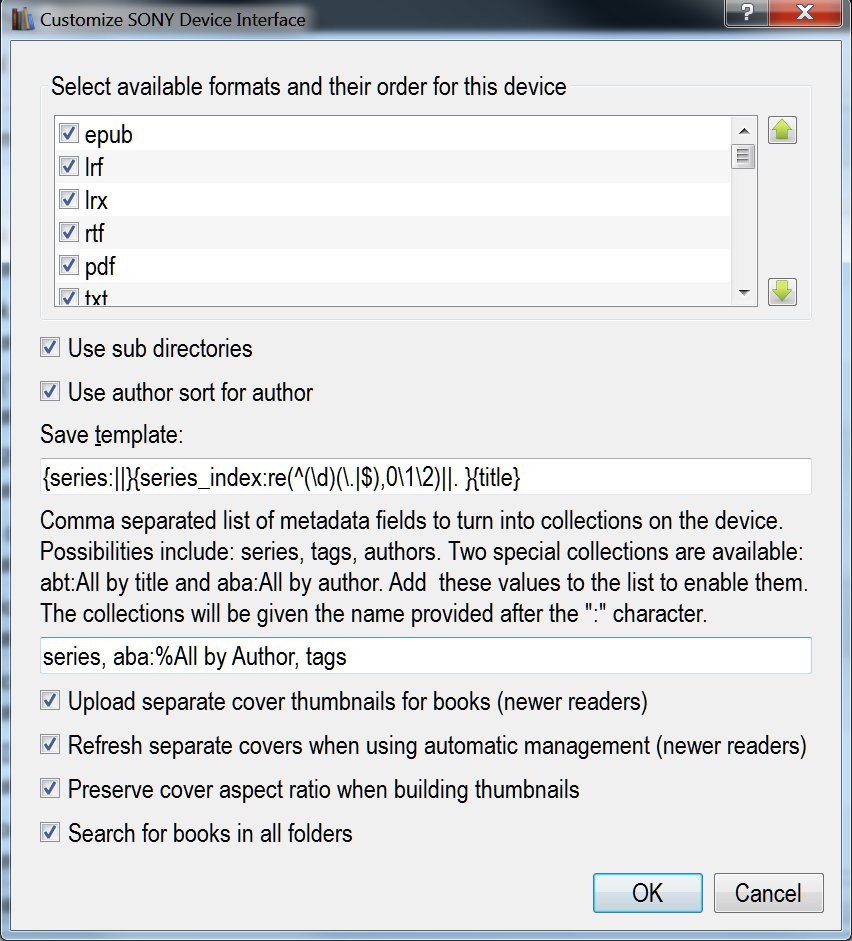Click the green move-up arrow icon
The height and width of the screenshot is (941, 852).
click(782, 131)
